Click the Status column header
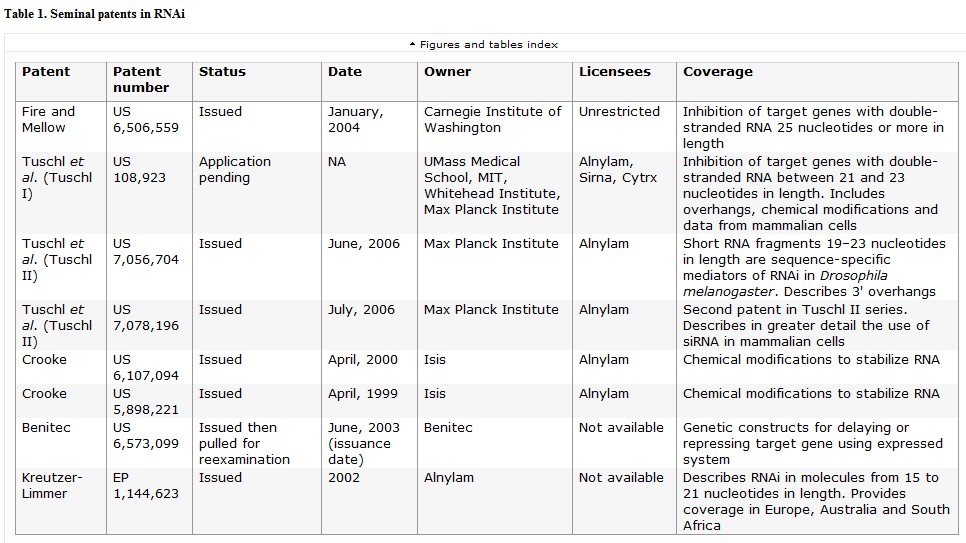 (222, 72)
